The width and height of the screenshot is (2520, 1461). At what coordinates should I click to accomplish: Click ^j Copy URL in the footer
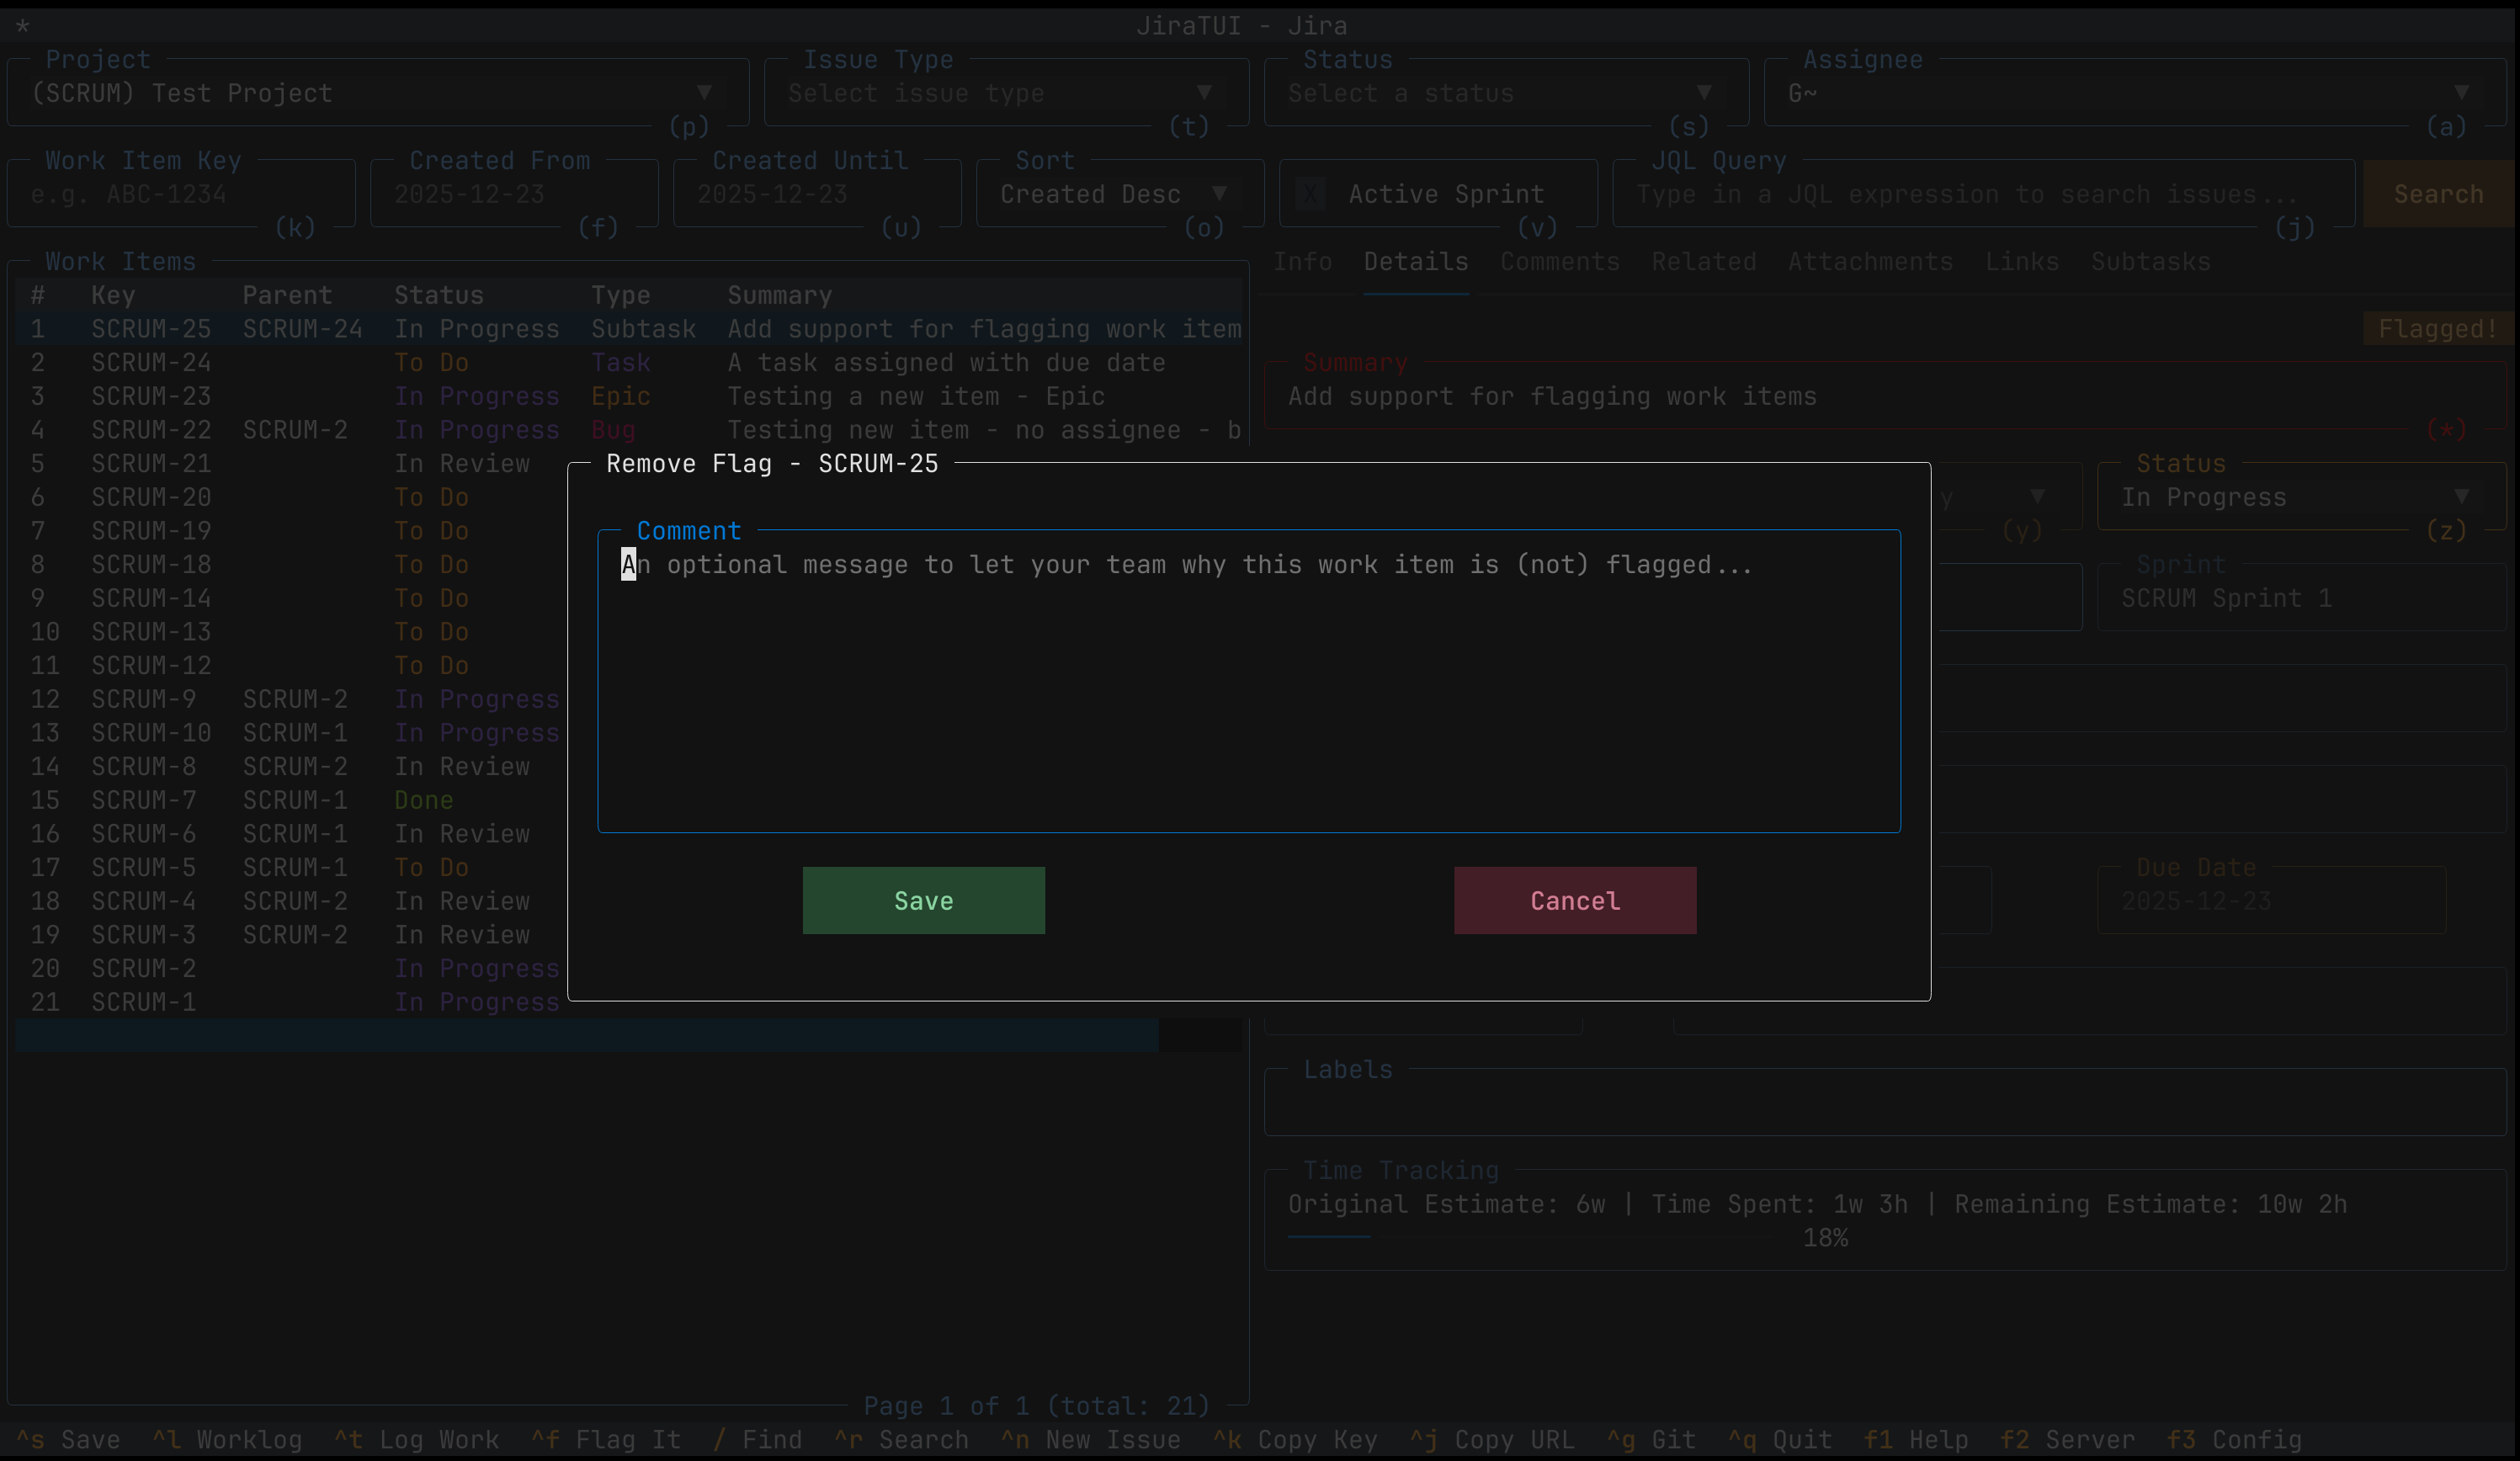pos(1492,1440)
